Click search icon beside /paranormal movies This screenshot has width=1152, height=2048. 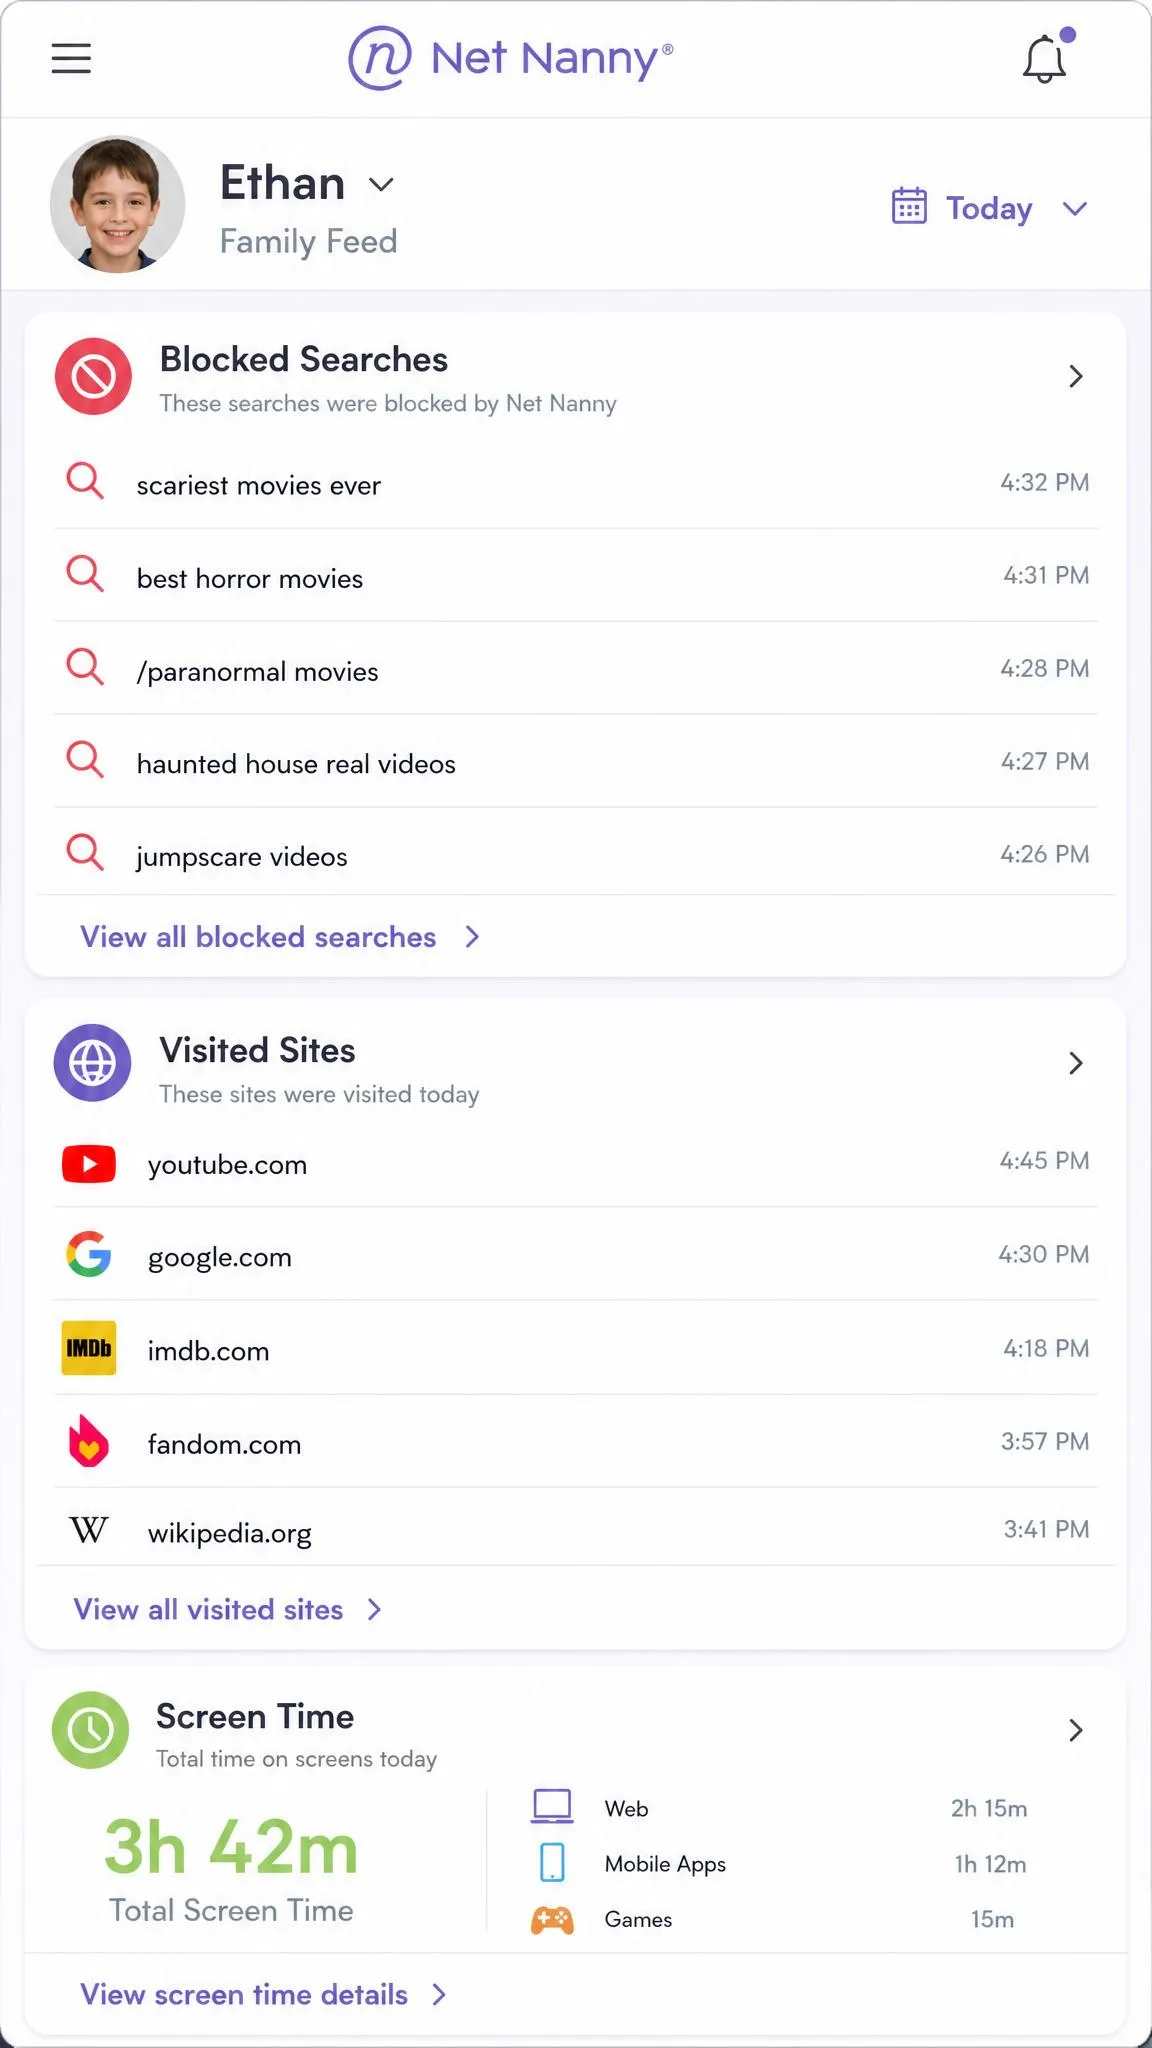(85, 666)
